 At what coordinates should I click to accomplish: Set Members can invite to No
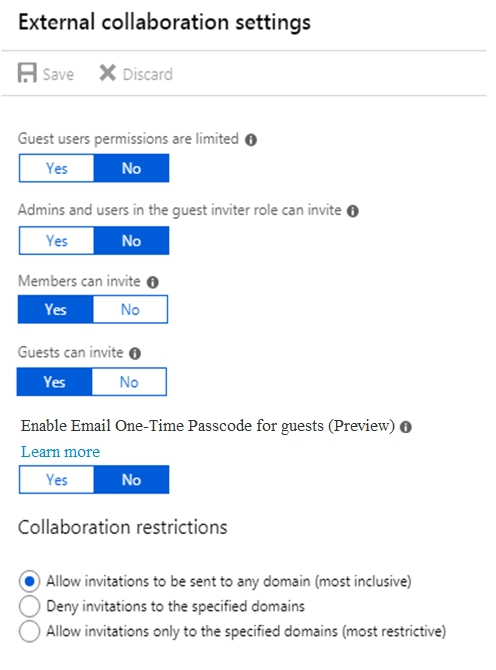tap(130, 309)
